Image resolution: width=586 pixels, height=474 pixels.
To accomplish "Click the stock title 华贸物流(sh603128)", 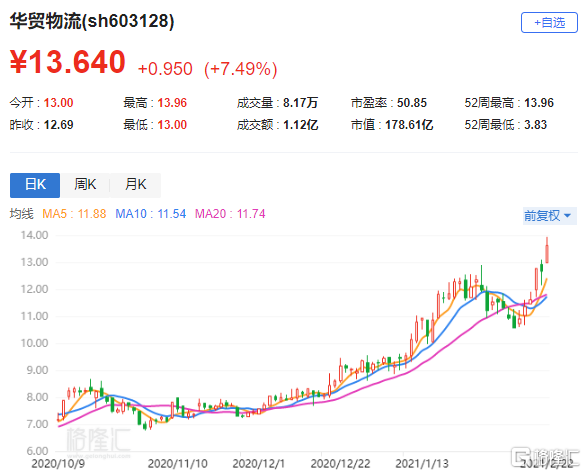I will point(92,21).
